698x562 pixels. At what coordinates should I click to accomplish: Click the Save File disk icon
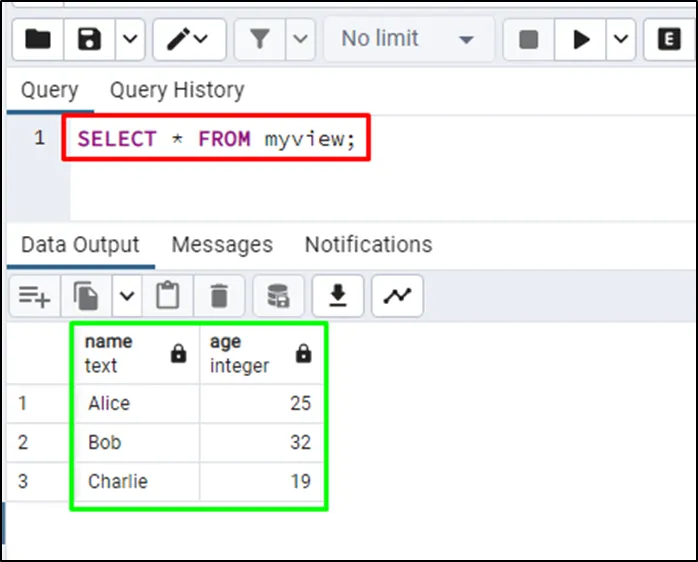90,40
